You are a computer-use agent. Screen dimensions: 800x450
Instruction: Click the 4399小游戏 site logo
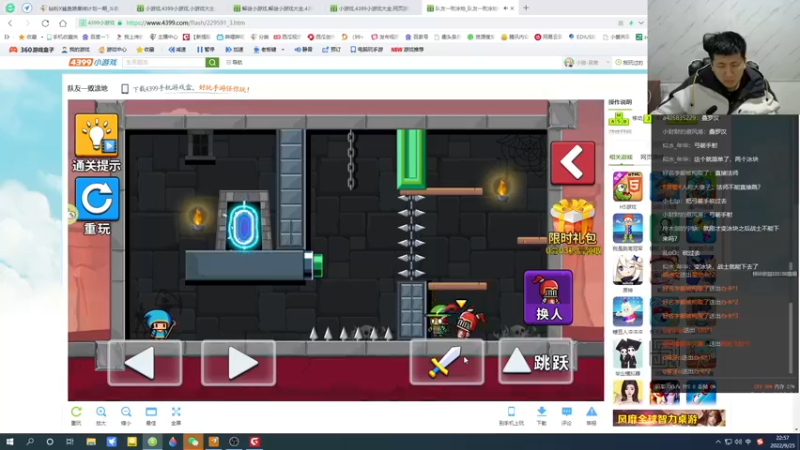93,62
